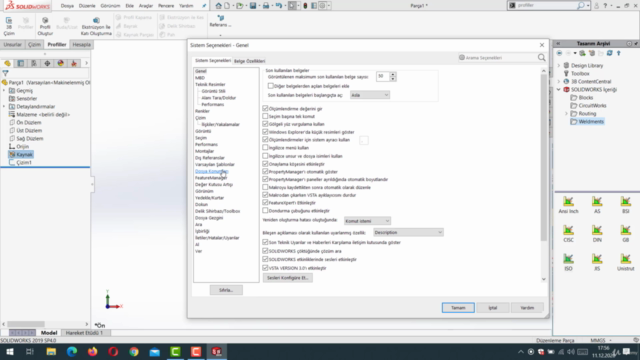Open ConfigurationManager tab icon
This screenshot has width=640, height=360.
(34, 63)
